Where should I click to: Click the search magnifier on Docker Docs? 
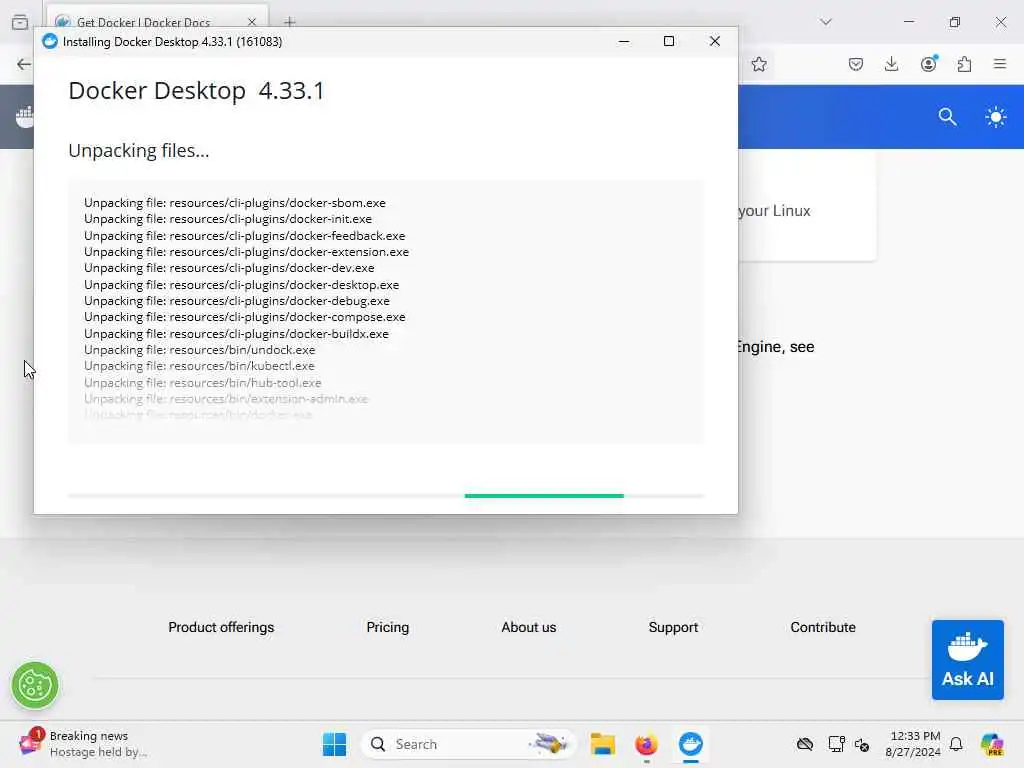tap(947, 117)
